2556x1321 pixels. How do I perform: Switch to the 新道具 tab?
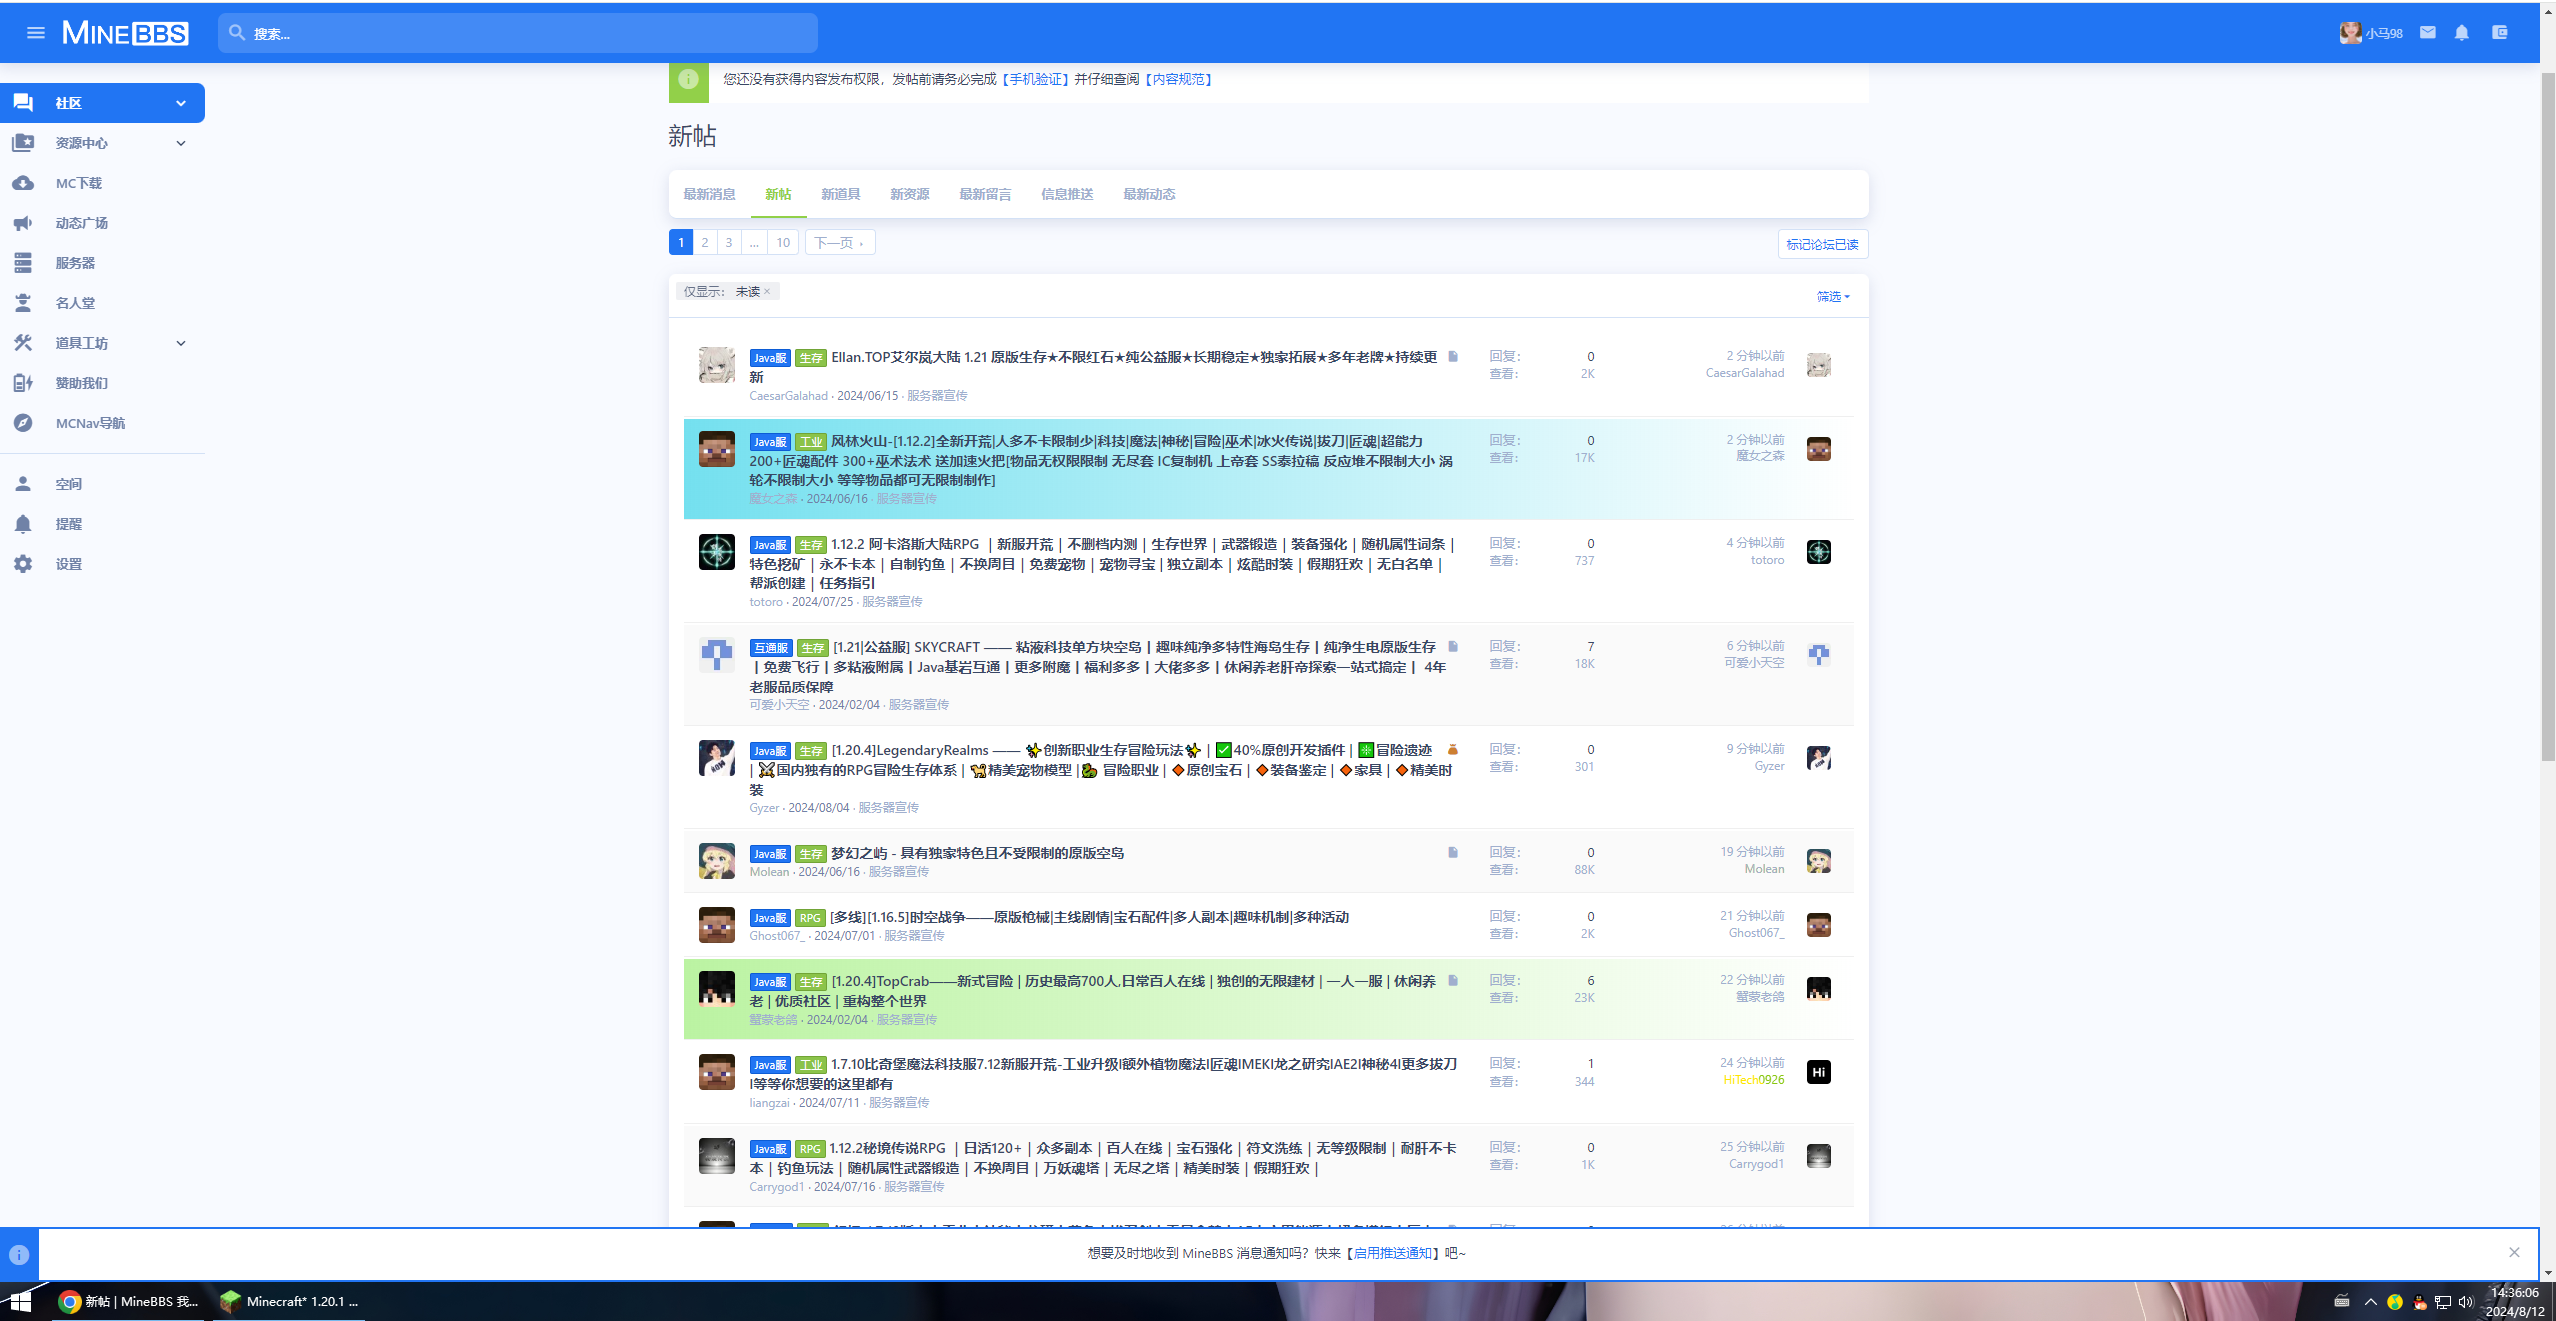pos(841,194)
